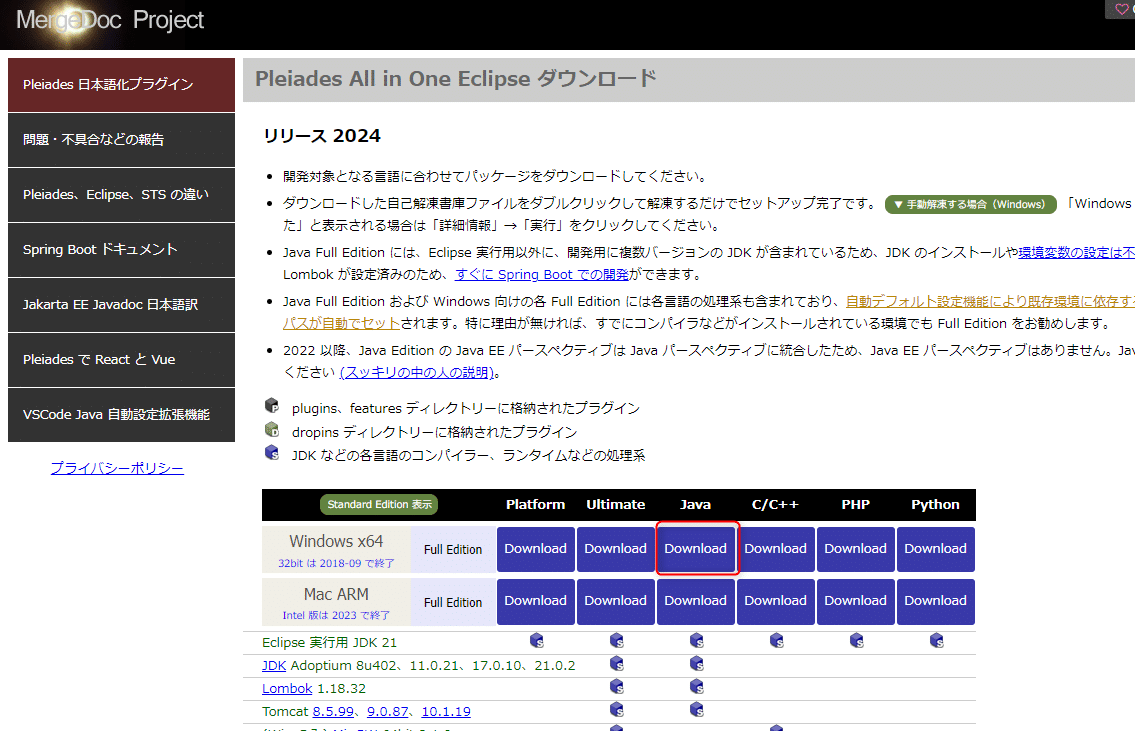
Task: Open the プライバシーポリシー link
Action: [117, 468]
